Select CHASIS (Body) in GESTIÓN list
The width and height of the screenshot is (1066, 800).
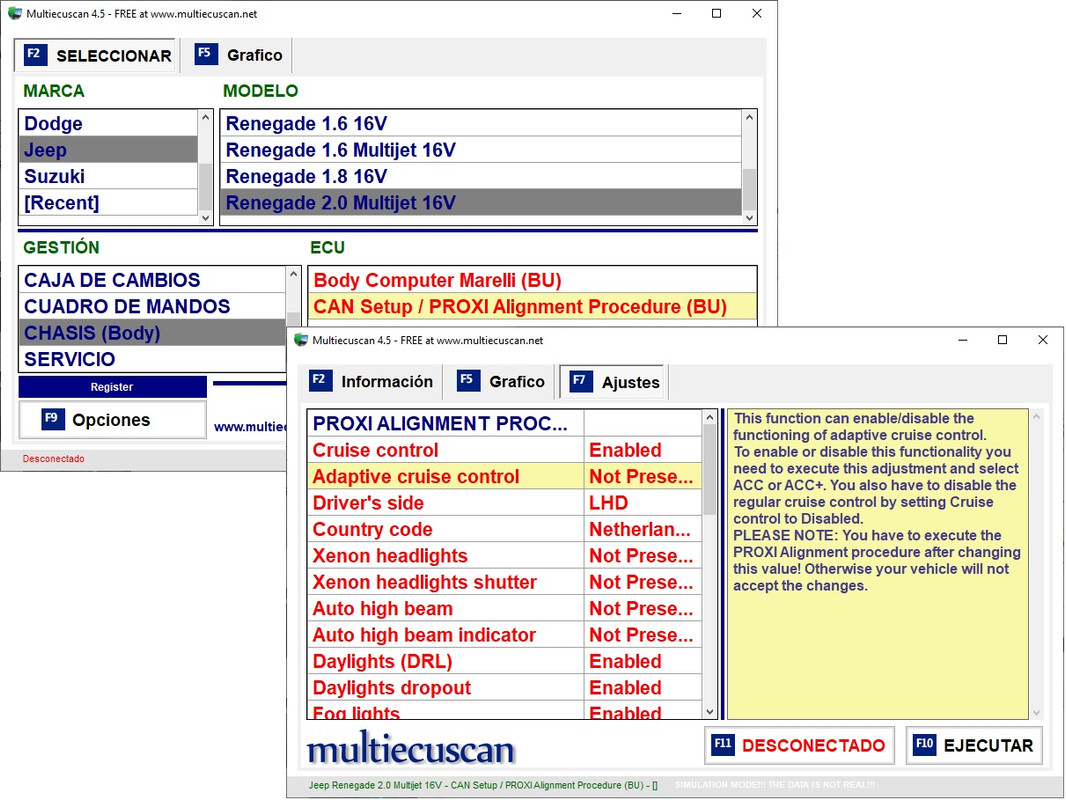152,332
